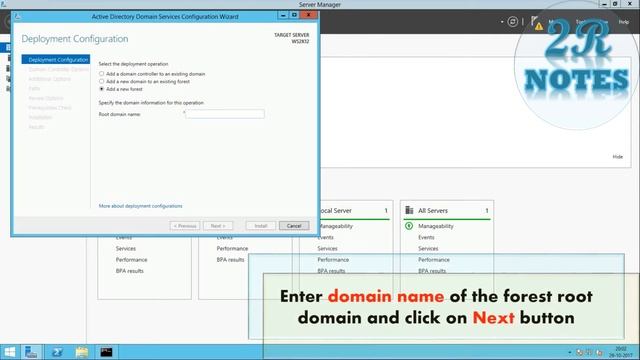This screenshot has width=640, height=360.
Task: Click the Root domain name text field
Action: 225,114
